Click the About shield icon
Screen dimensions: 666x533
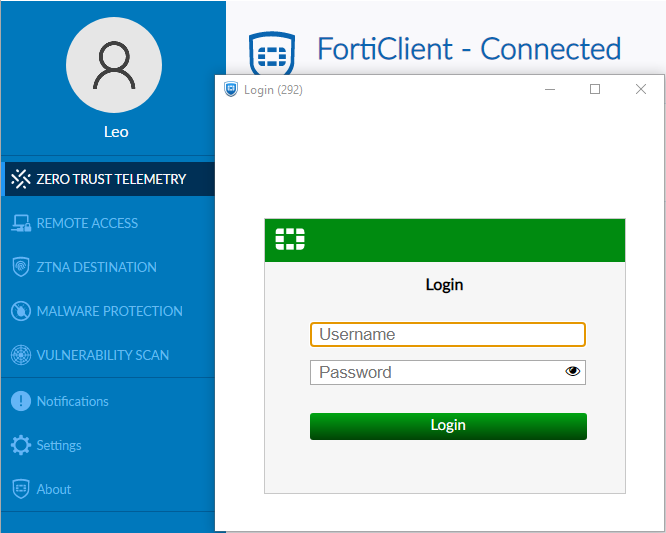pyautogui.click(x=20, y=489)
